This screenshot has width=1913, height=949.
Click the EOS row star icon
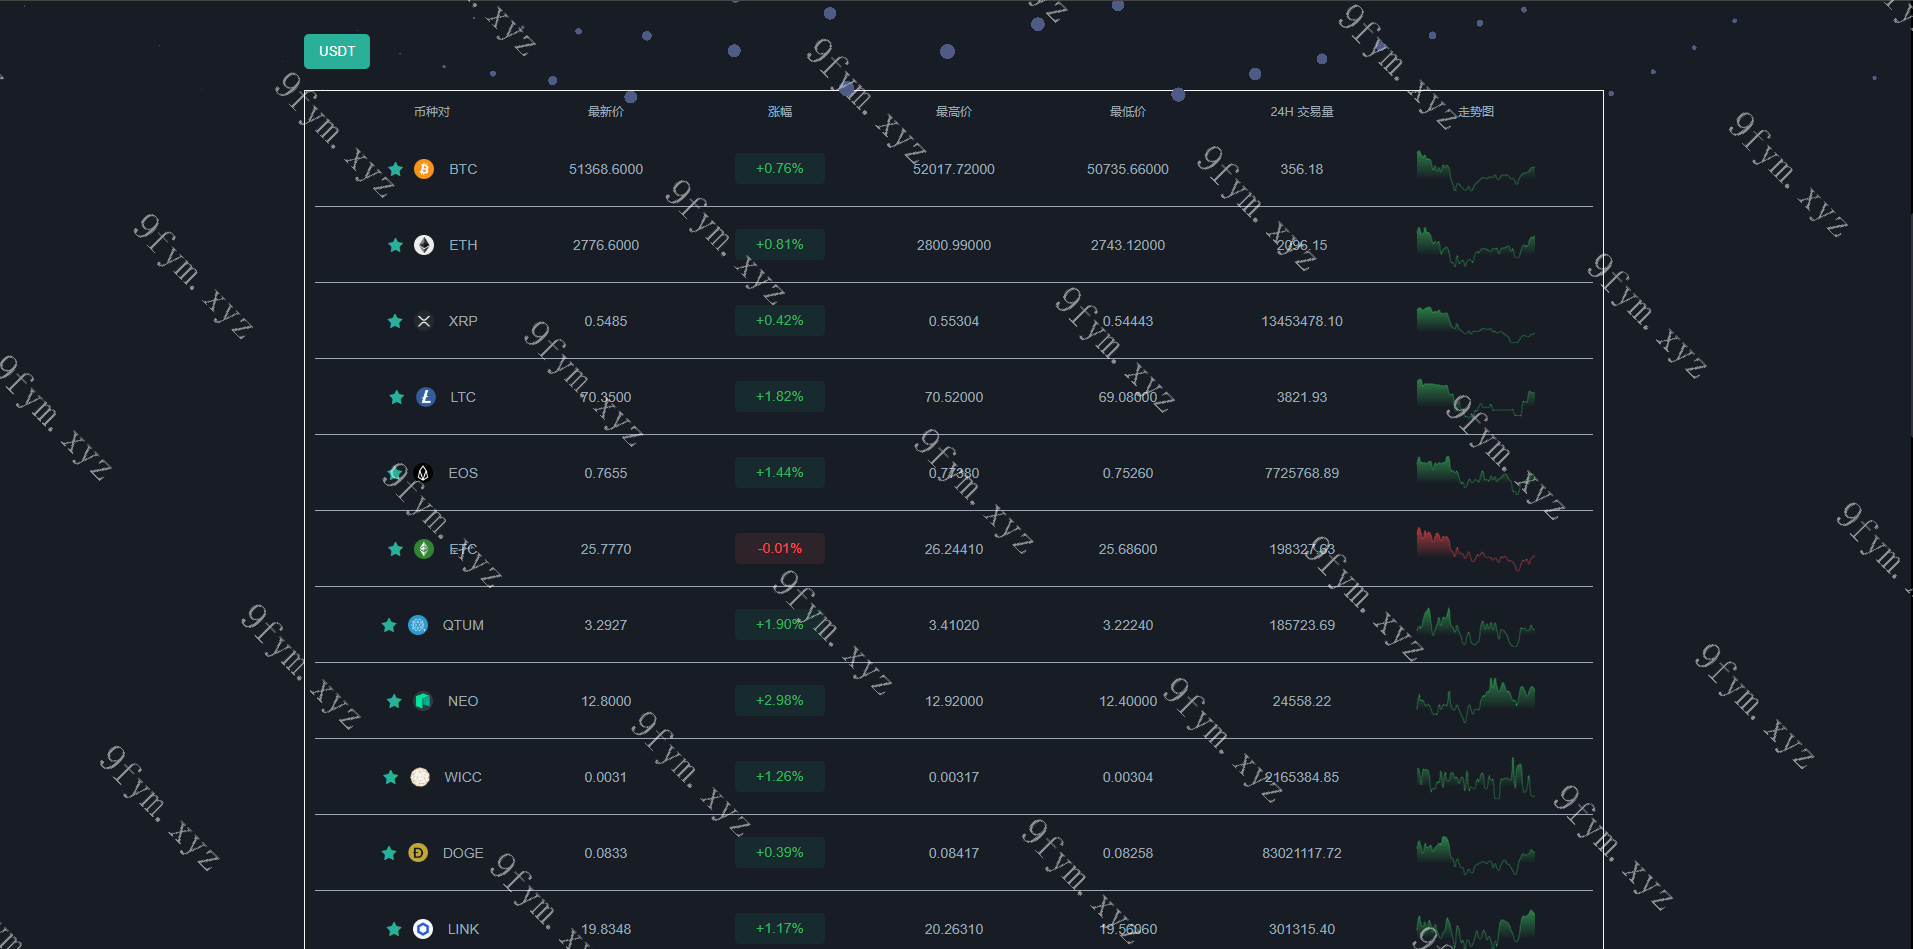[x=395, y=473]
